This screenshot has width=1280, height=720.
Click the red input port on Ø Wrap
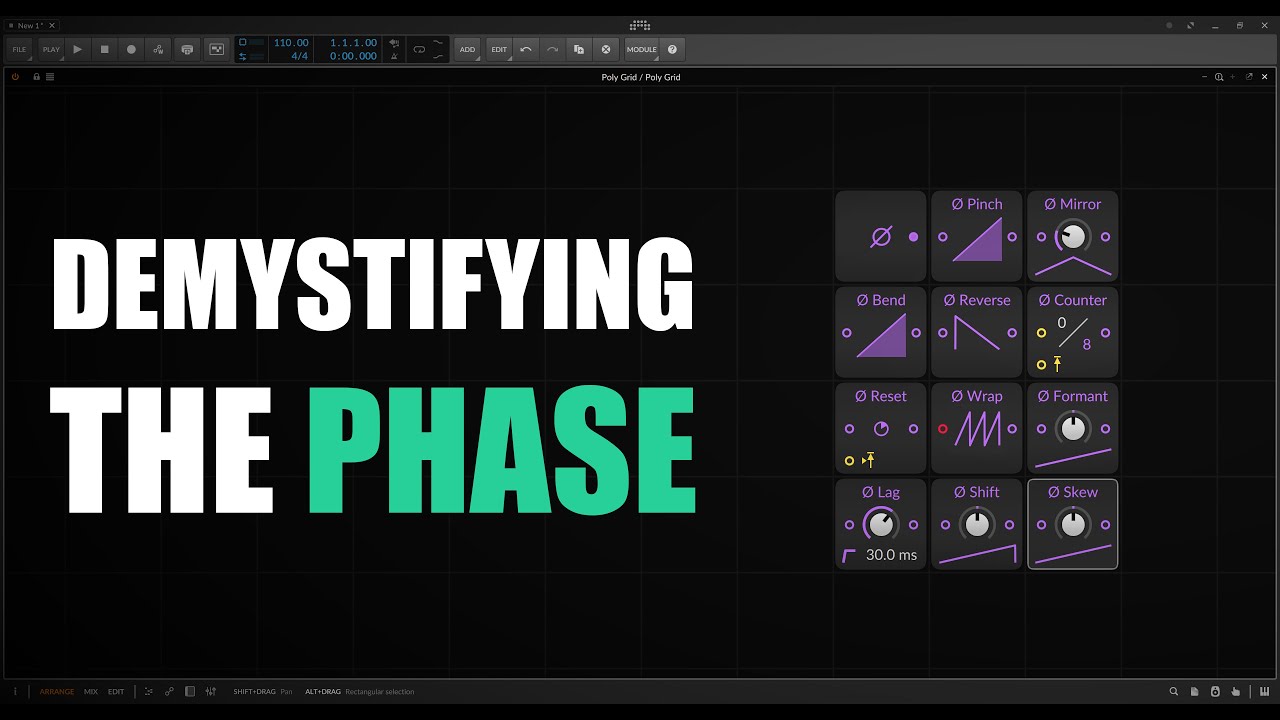point(943,429)
